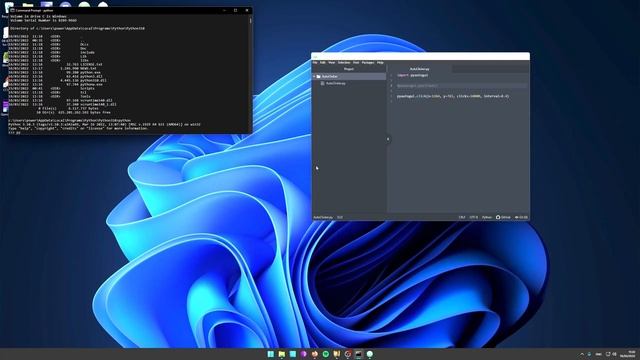Screen dimensions: 640x360
Task: Open Spotify from the taskbar
Action: coord(326,354)
